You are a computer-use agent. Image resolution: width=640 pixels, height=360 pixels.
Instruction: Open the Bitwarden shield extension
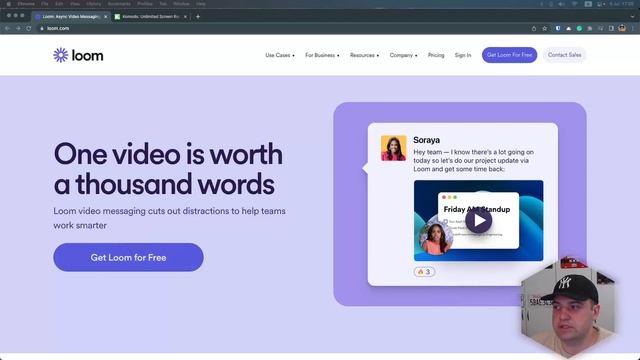(558, 28)
